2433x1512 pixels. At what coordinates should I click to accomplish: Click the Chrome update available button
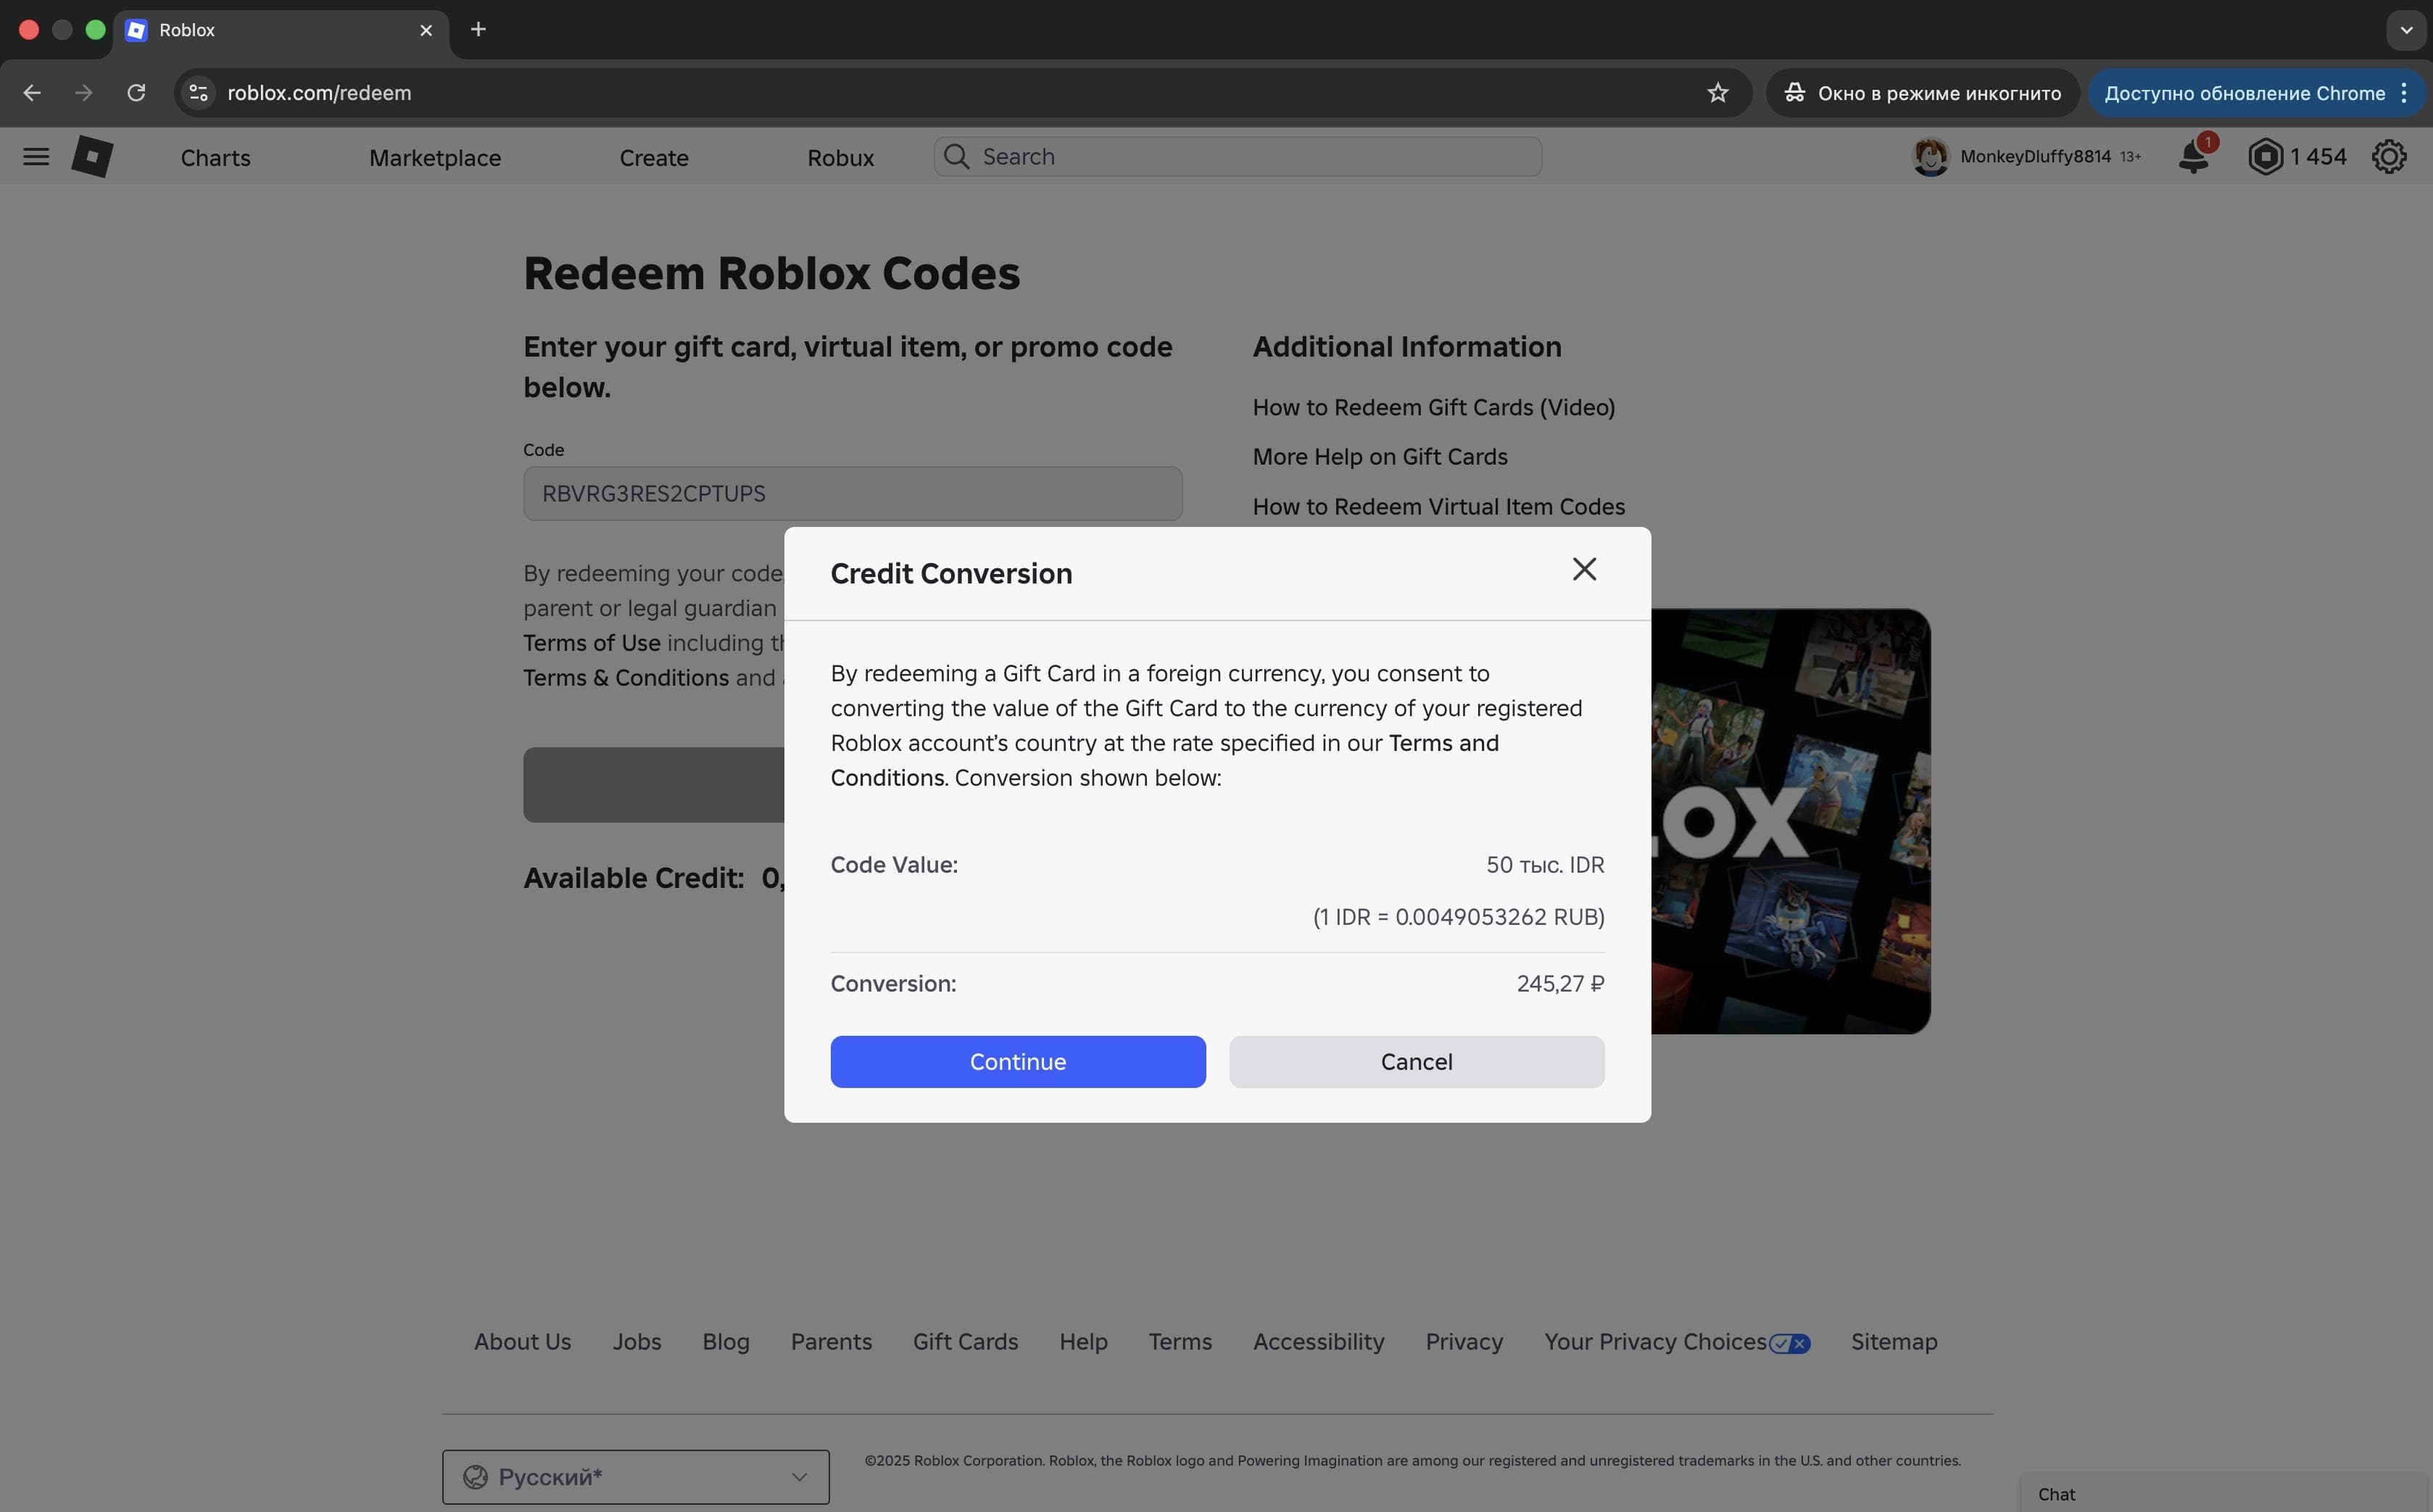coord(2256,93)
